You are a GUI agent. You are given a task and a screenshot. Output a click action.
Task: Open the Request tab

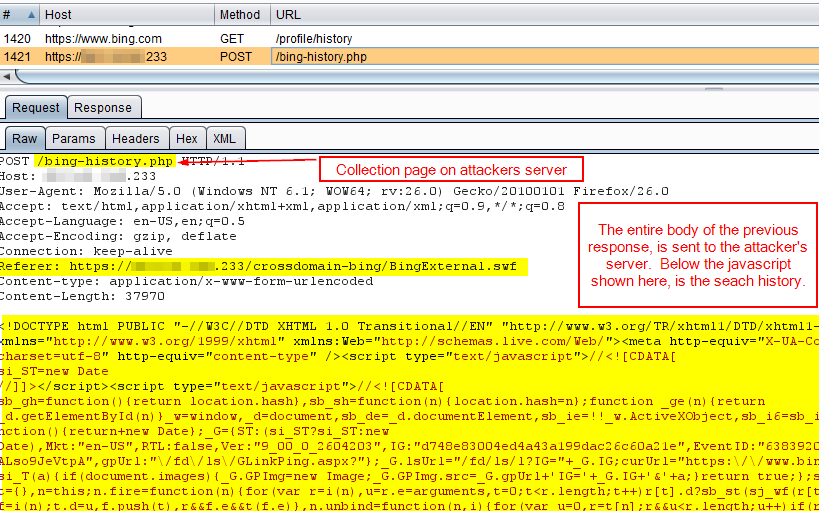(x=36, y=108)
